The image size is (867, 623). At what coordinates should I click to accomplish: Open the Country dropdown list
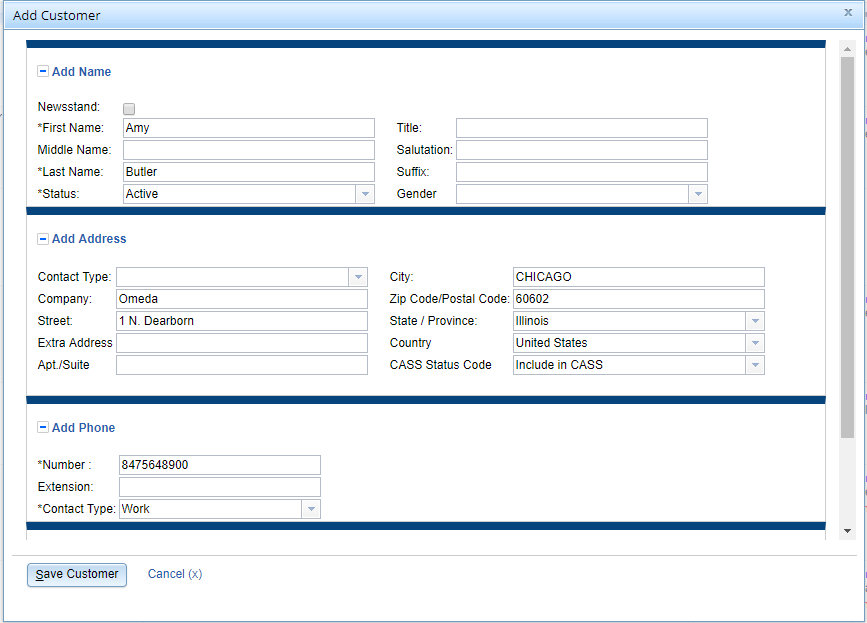pos(755,343)
